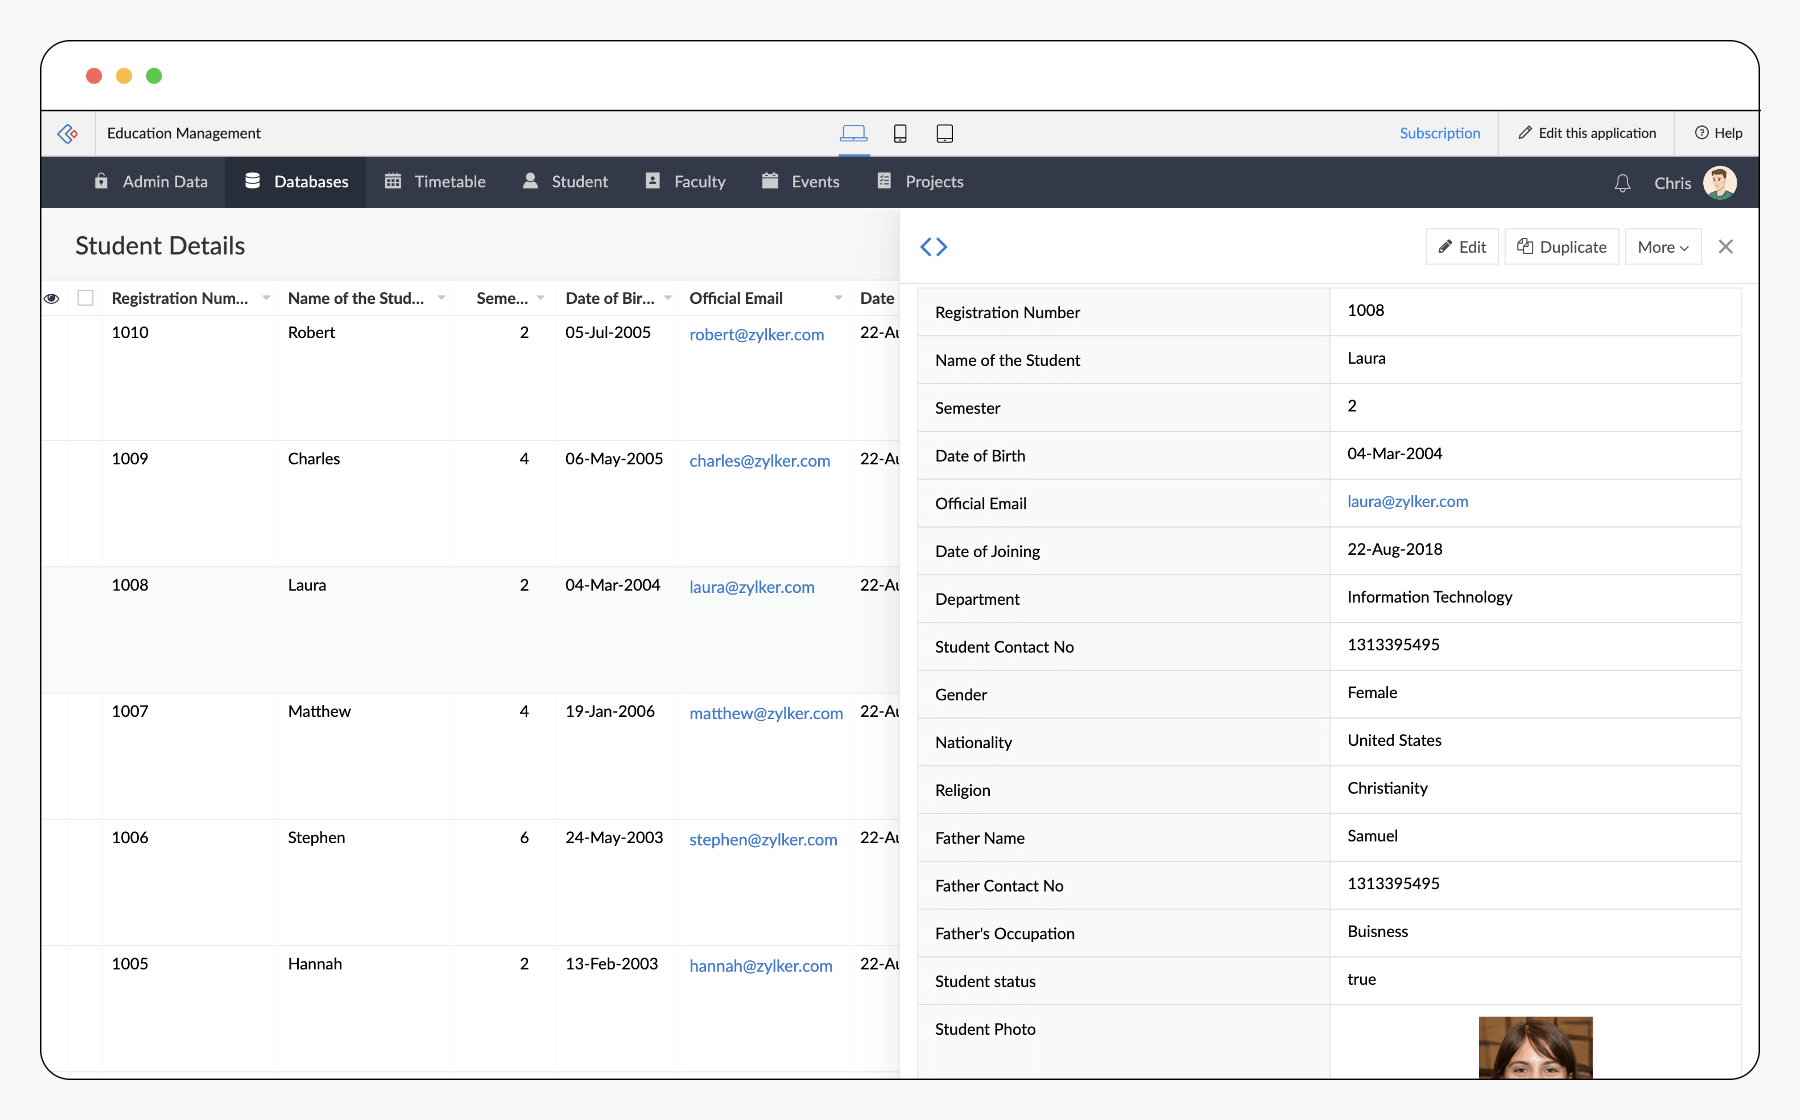The image size is (1800, 1120).
Task: Click Chris's profile avatar
Action: coord(1720,183)
